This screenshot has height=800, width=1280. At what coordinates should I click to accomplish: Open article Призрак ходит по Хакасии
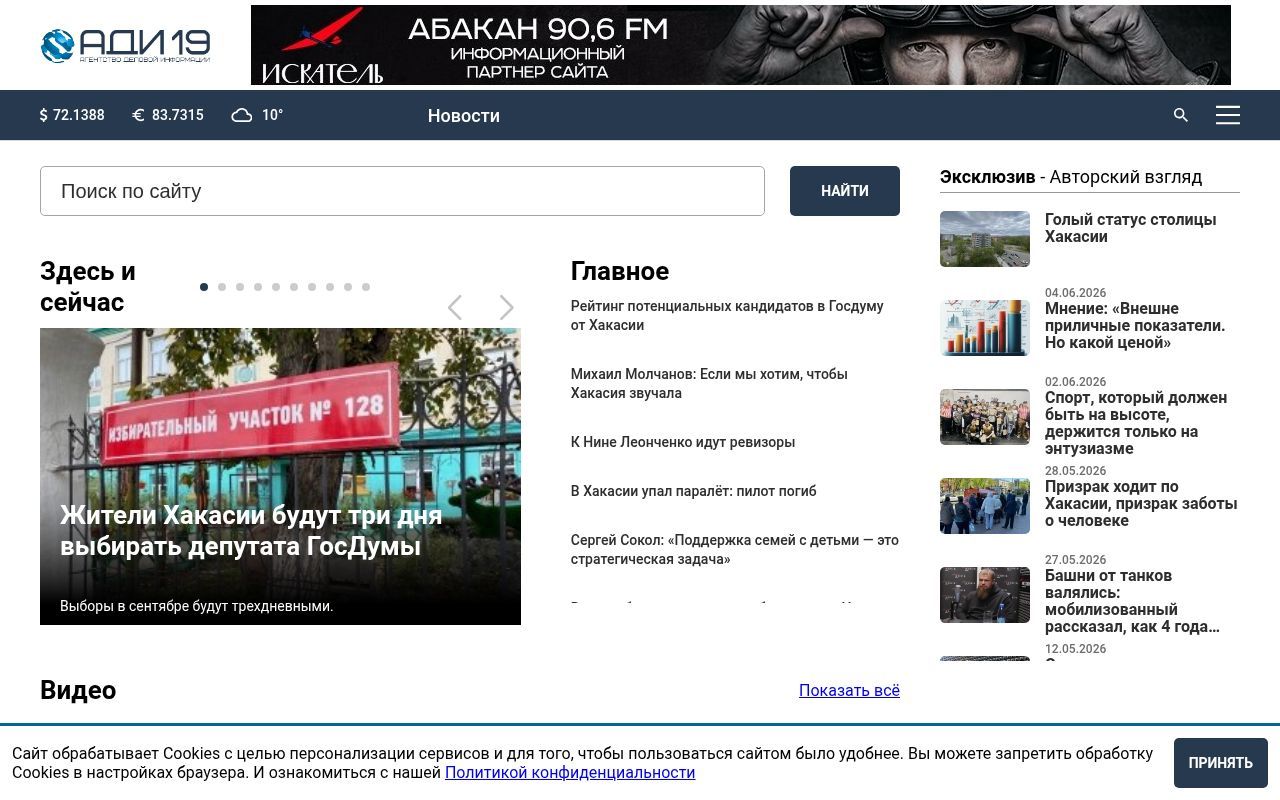tap(1141, 504)
